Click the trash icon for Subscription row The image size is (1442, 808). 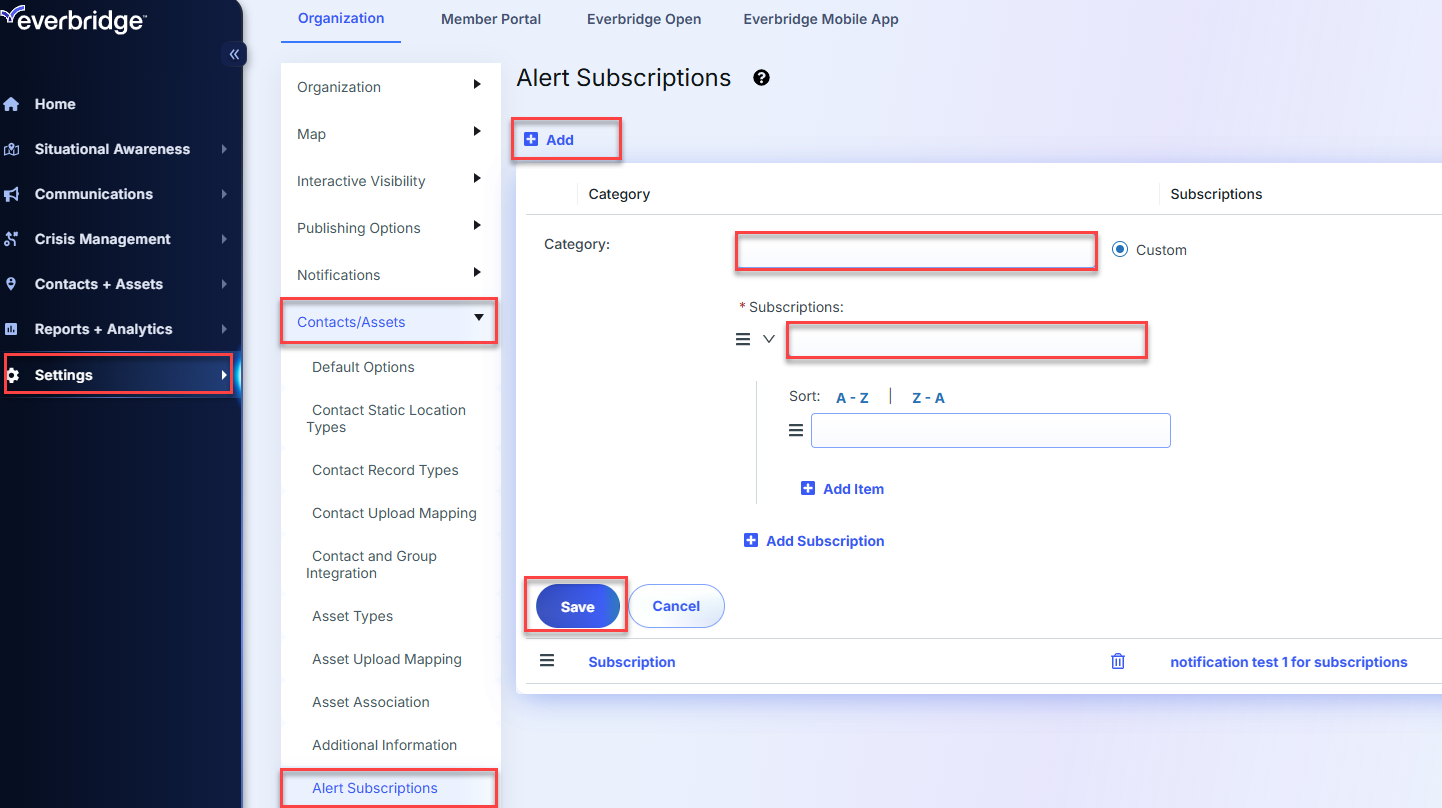(1118, 661)
